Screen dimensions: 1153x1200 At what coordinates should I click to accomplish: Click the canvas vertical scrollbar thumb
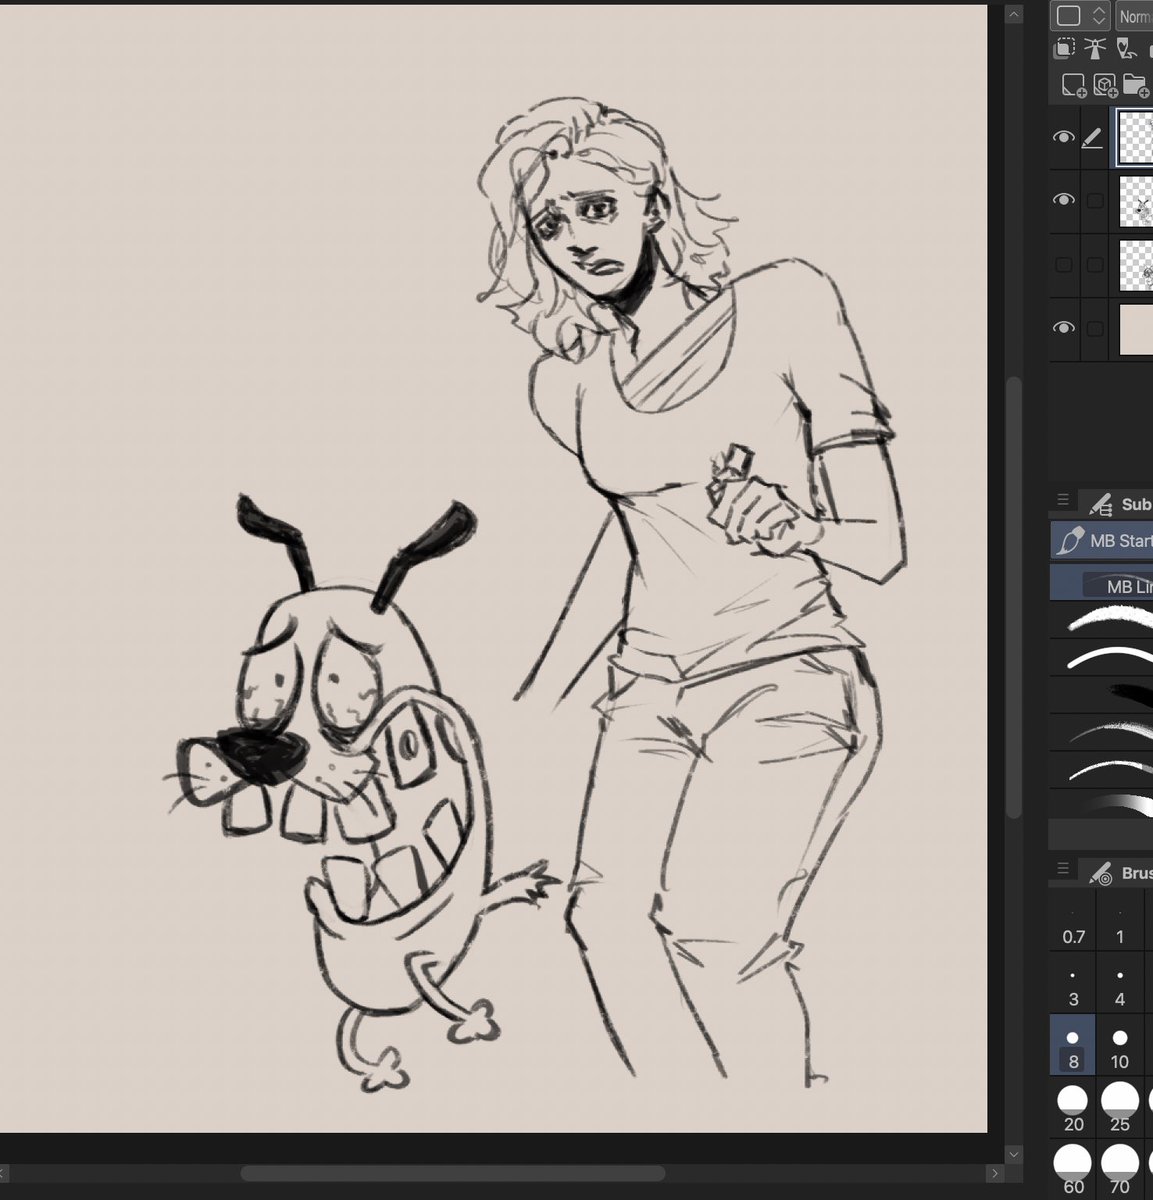[x=1014, y=597]
